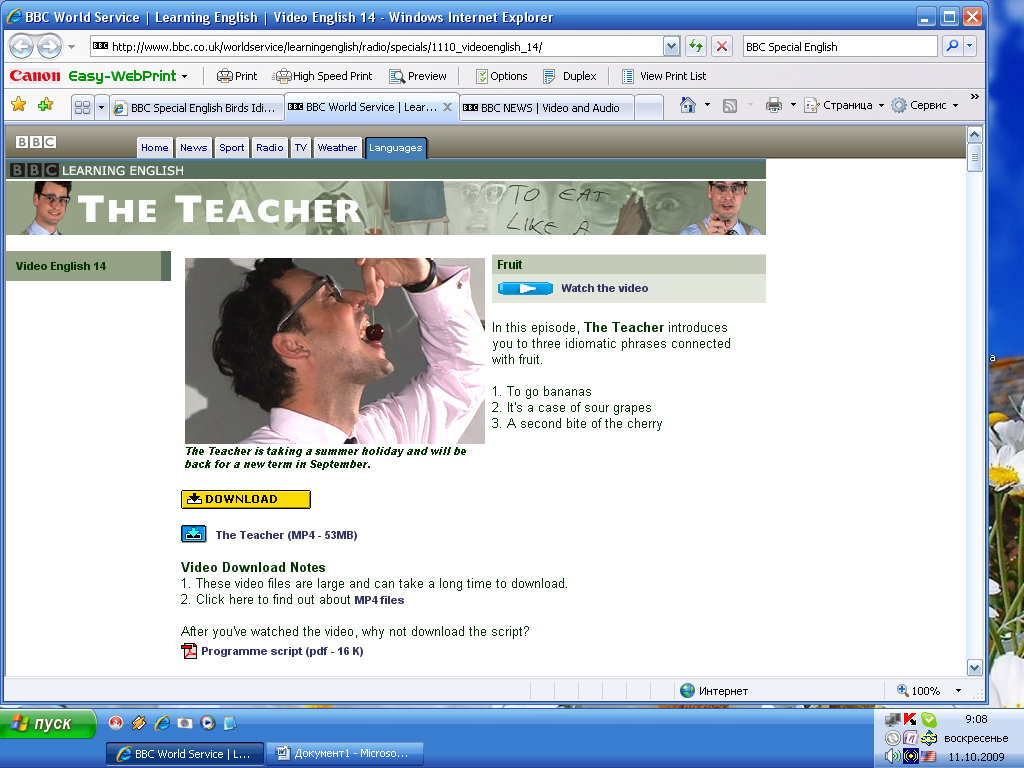Open View Print List

[x=664, y=76]
